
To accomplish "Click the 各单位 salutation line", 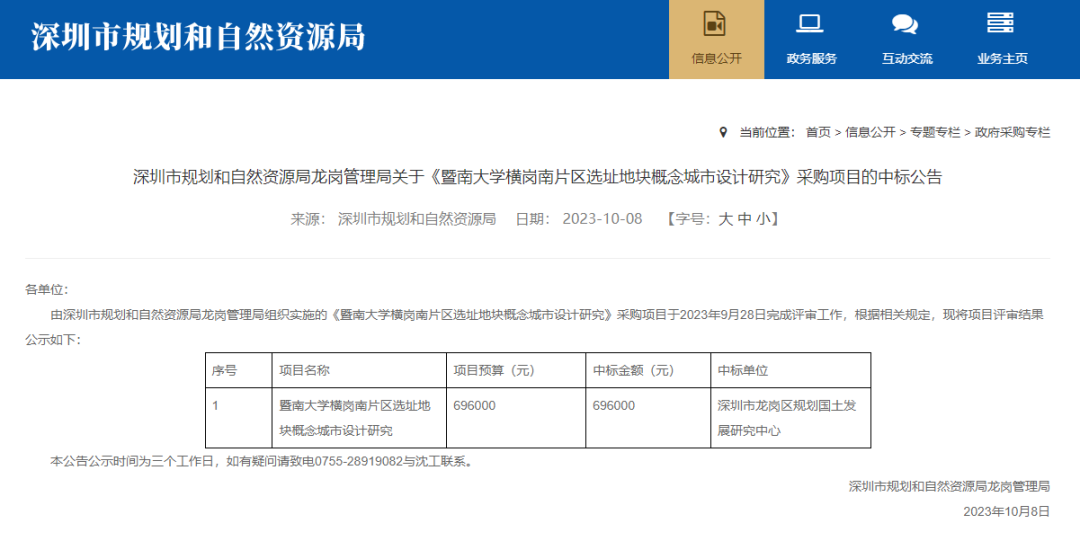I will click(47, 289).
